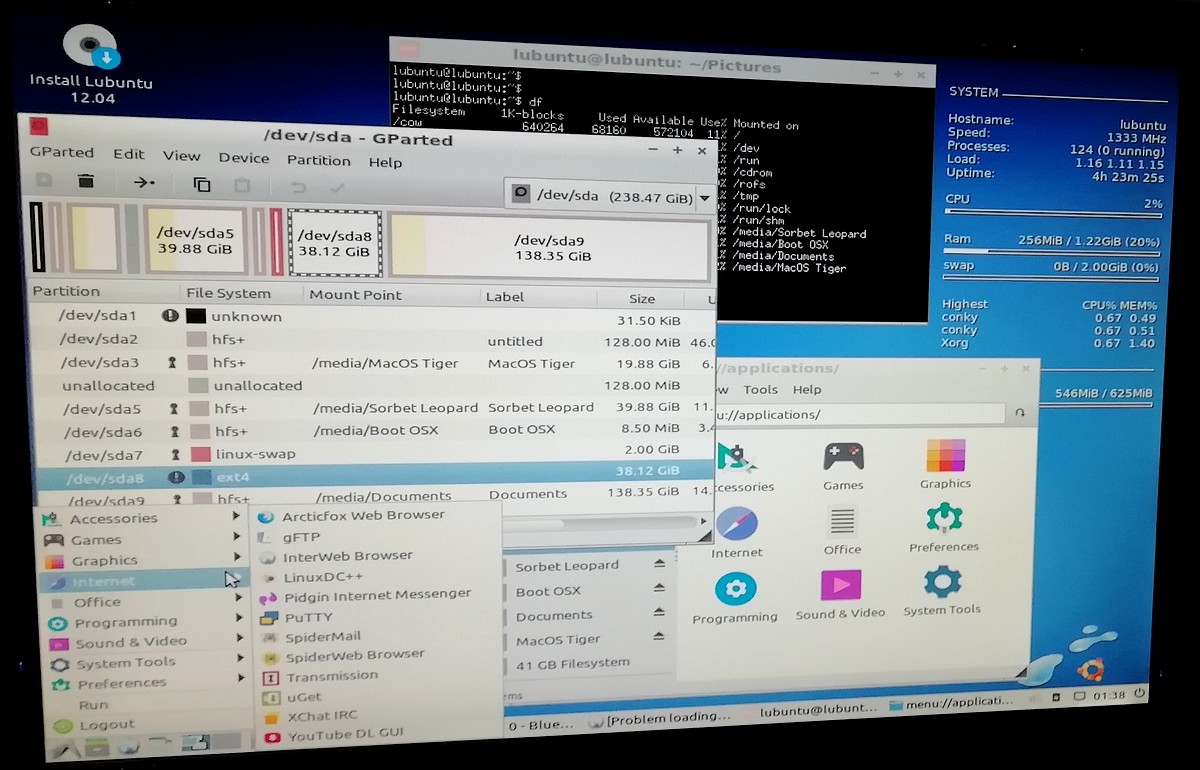Eject MacOS Tiger in file manager sidebar

coord(659,637)
